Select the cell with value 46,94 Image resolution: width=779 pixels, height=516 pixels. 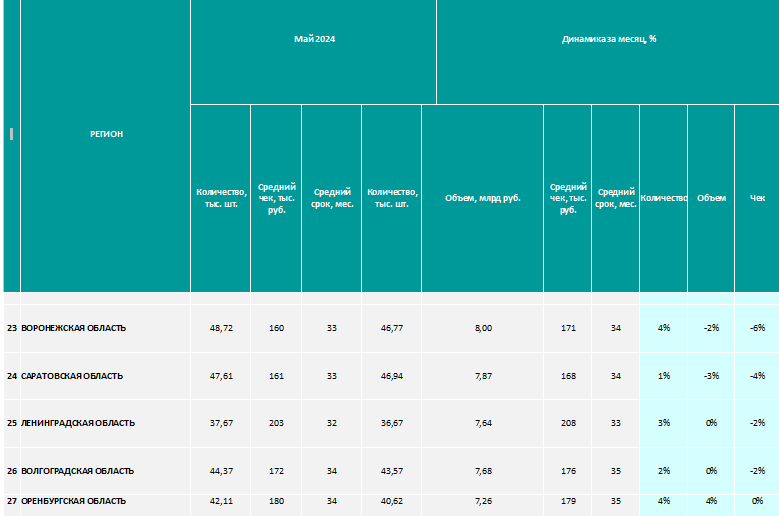(x=391, y=376)
